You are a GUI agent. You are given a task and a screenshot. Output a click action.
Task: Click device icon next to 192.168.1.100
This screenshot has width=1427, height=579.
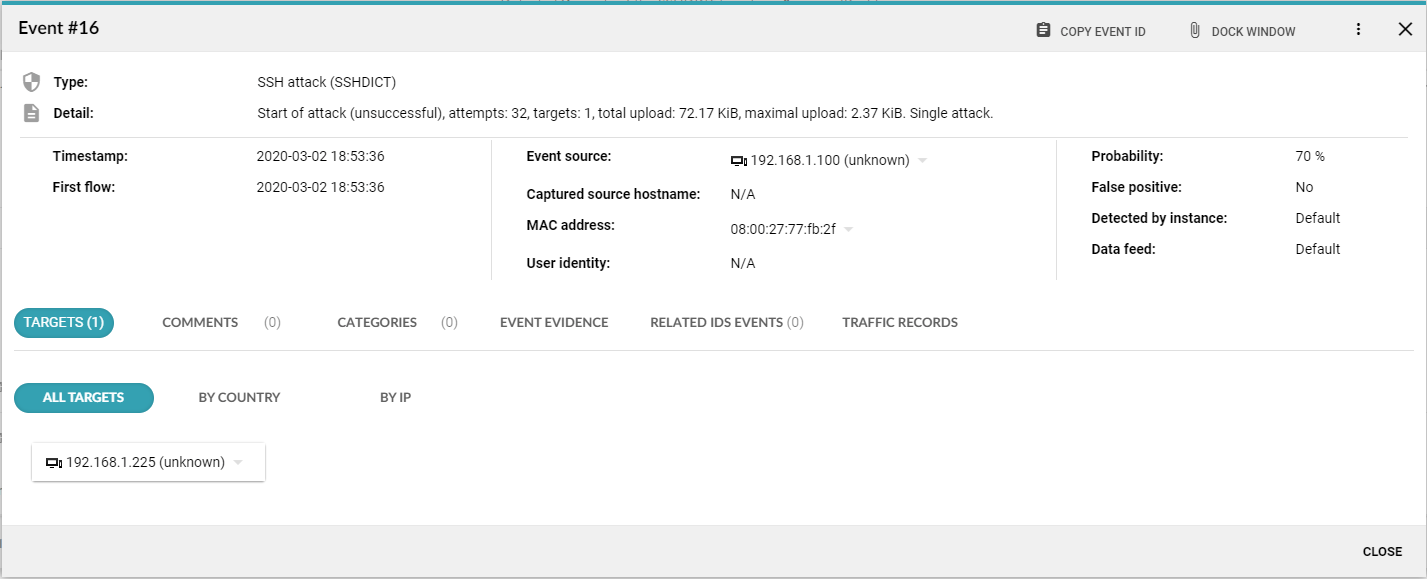tap(739, 161)
